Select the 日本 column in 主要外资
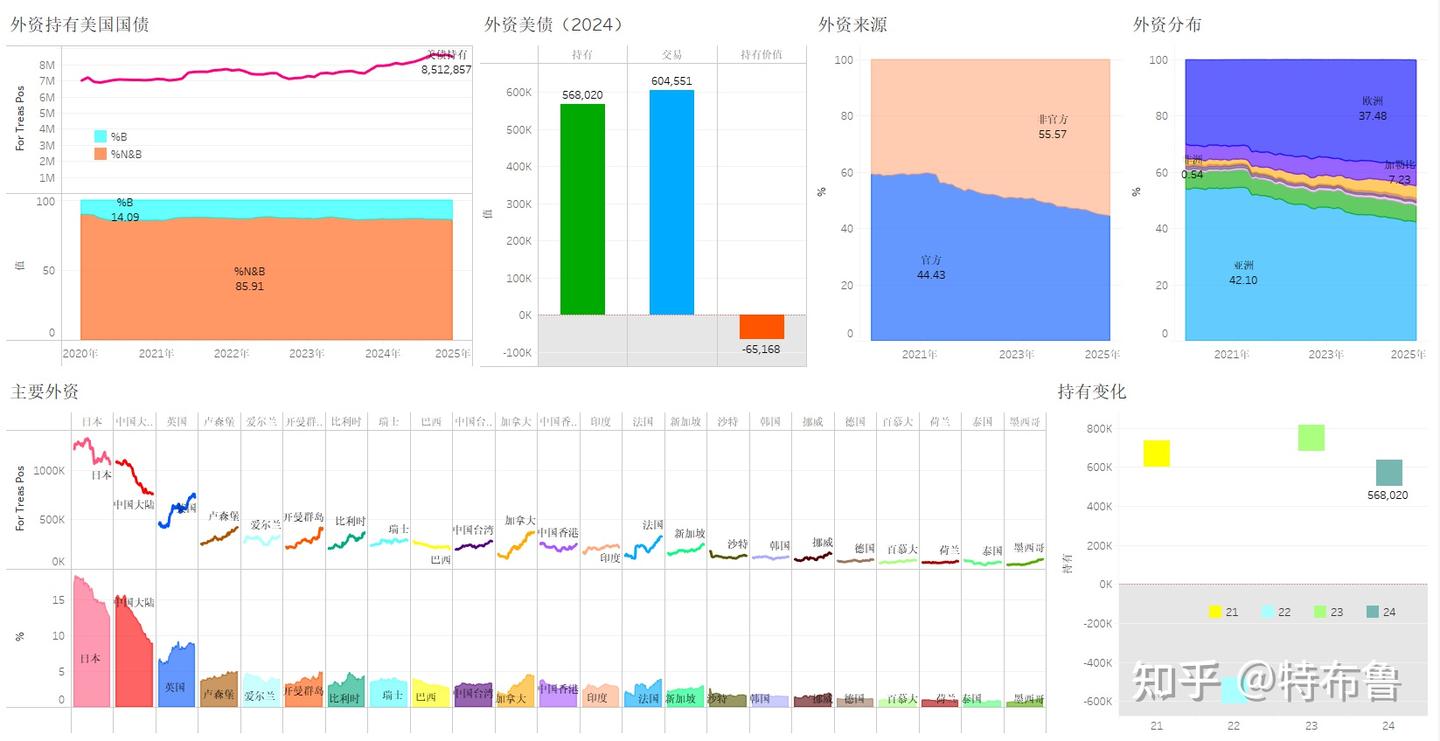 coord(90,420)
